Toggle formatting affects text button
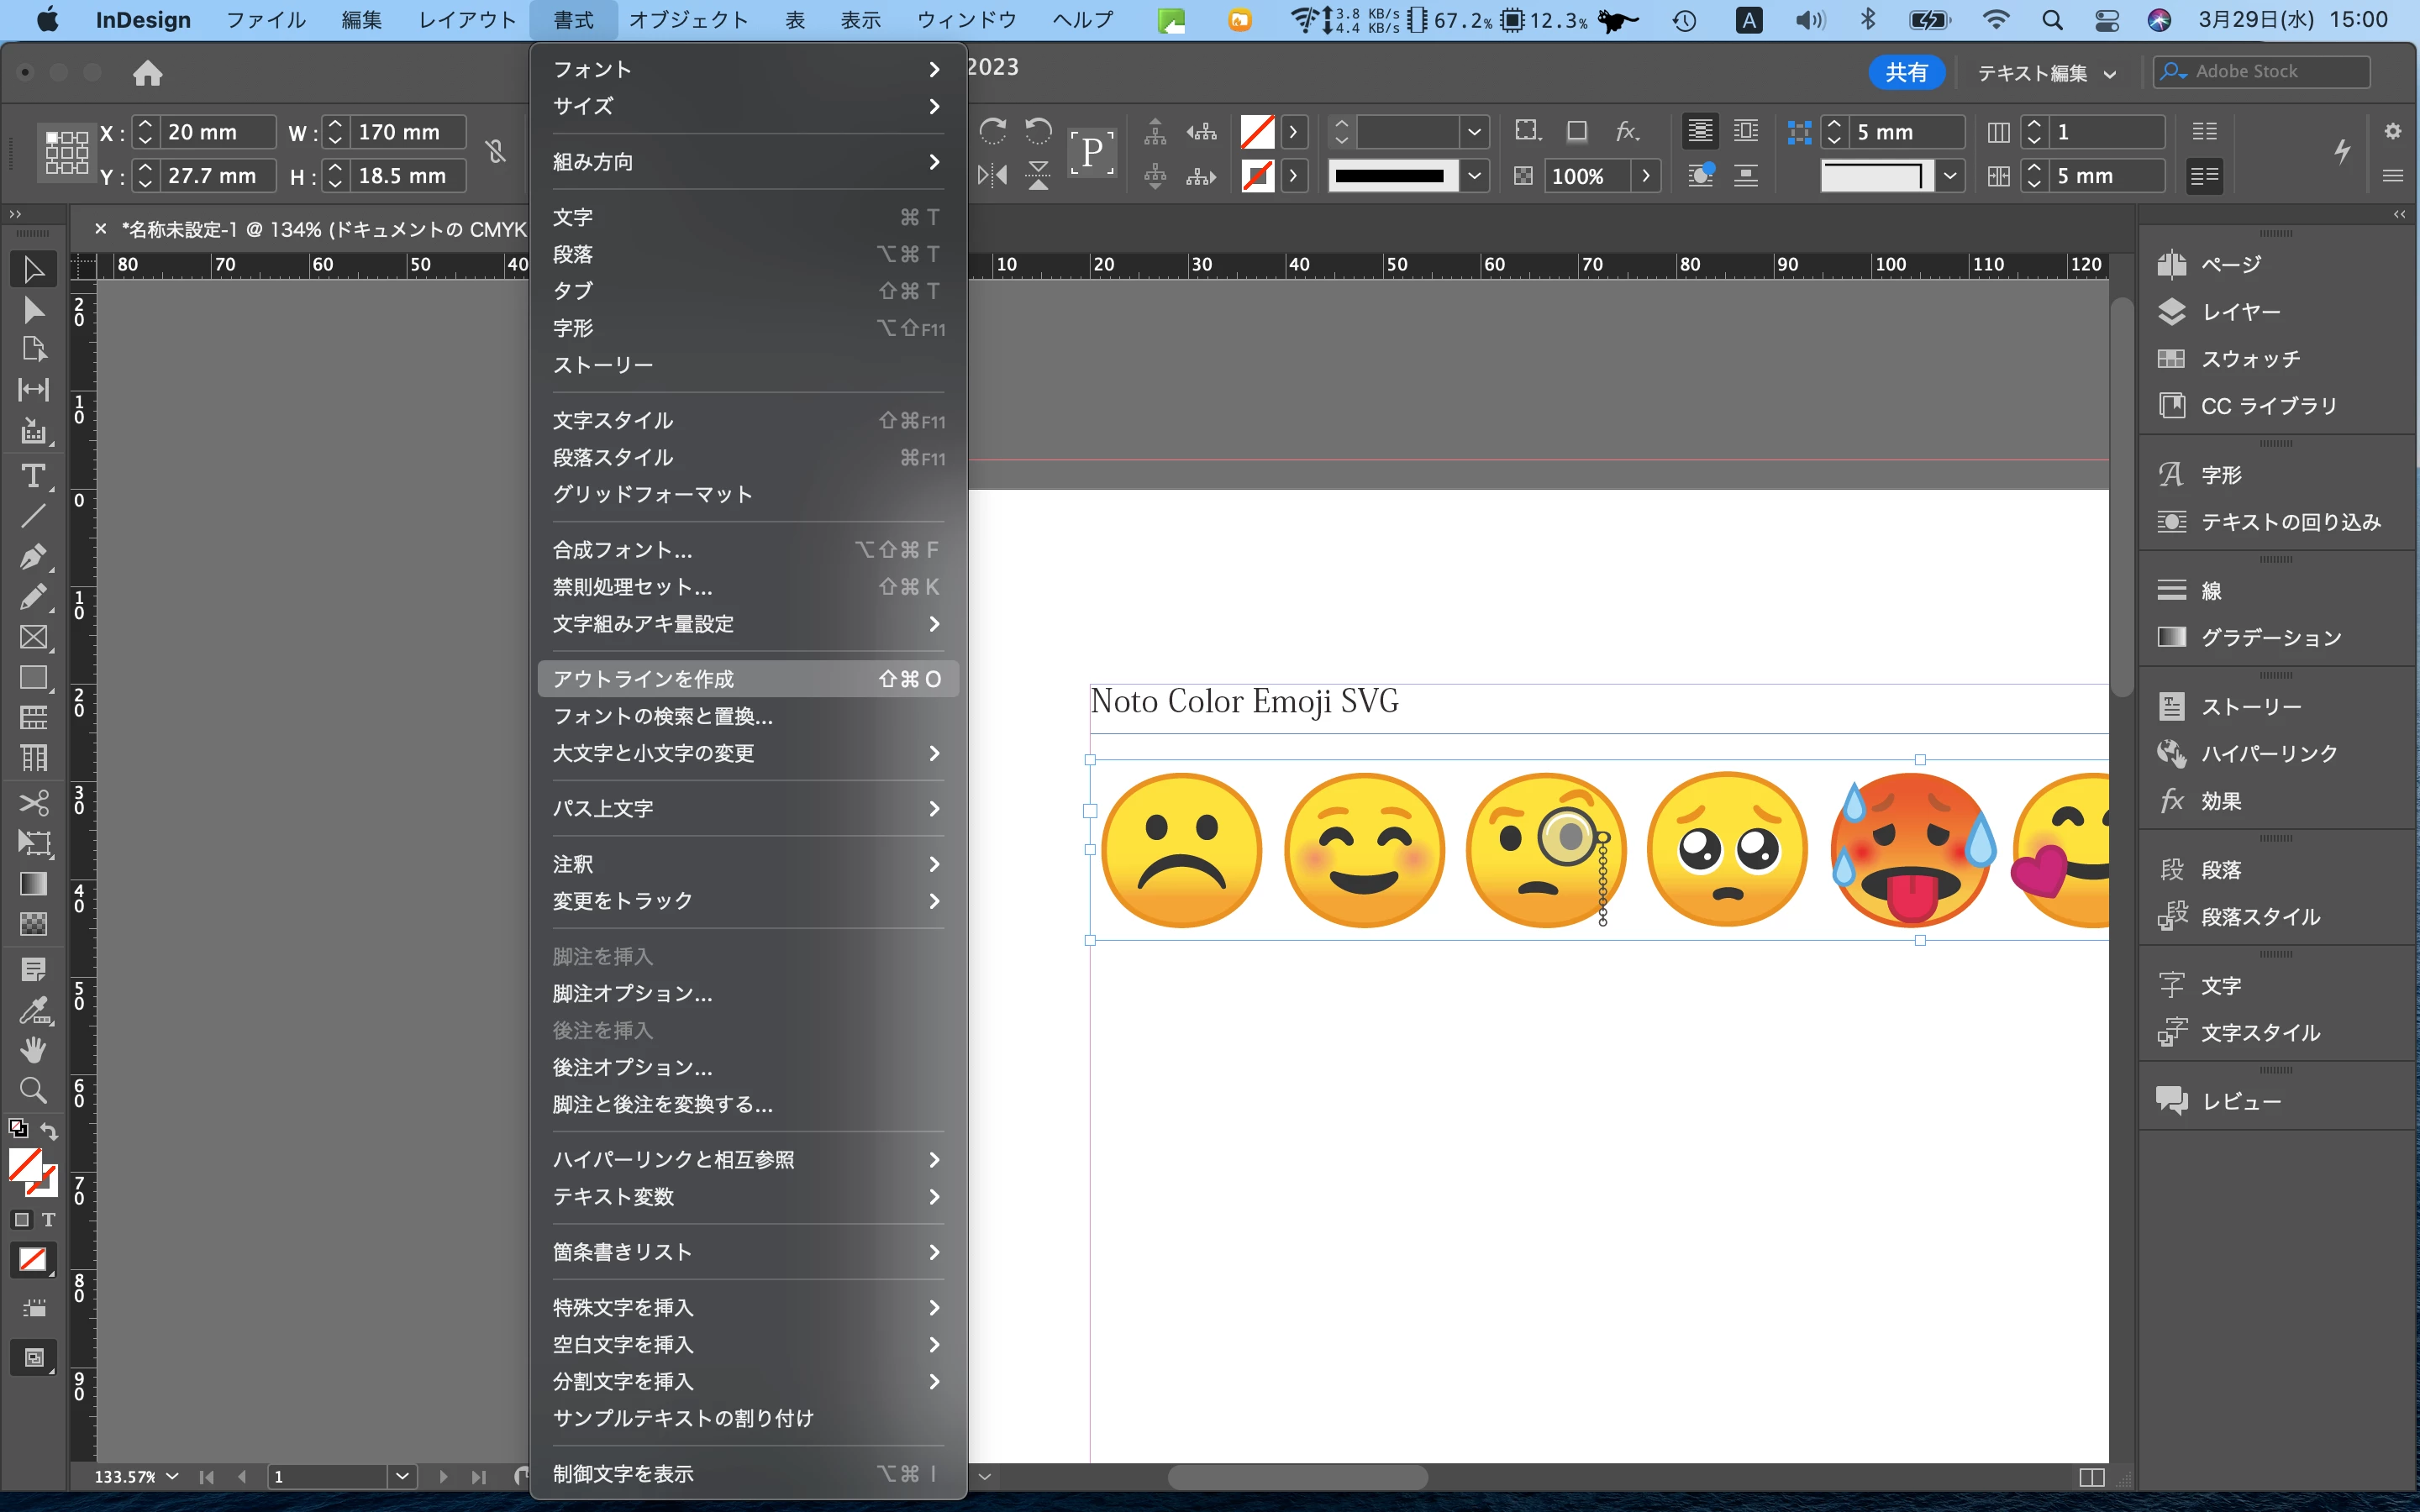 point(48,1220)
